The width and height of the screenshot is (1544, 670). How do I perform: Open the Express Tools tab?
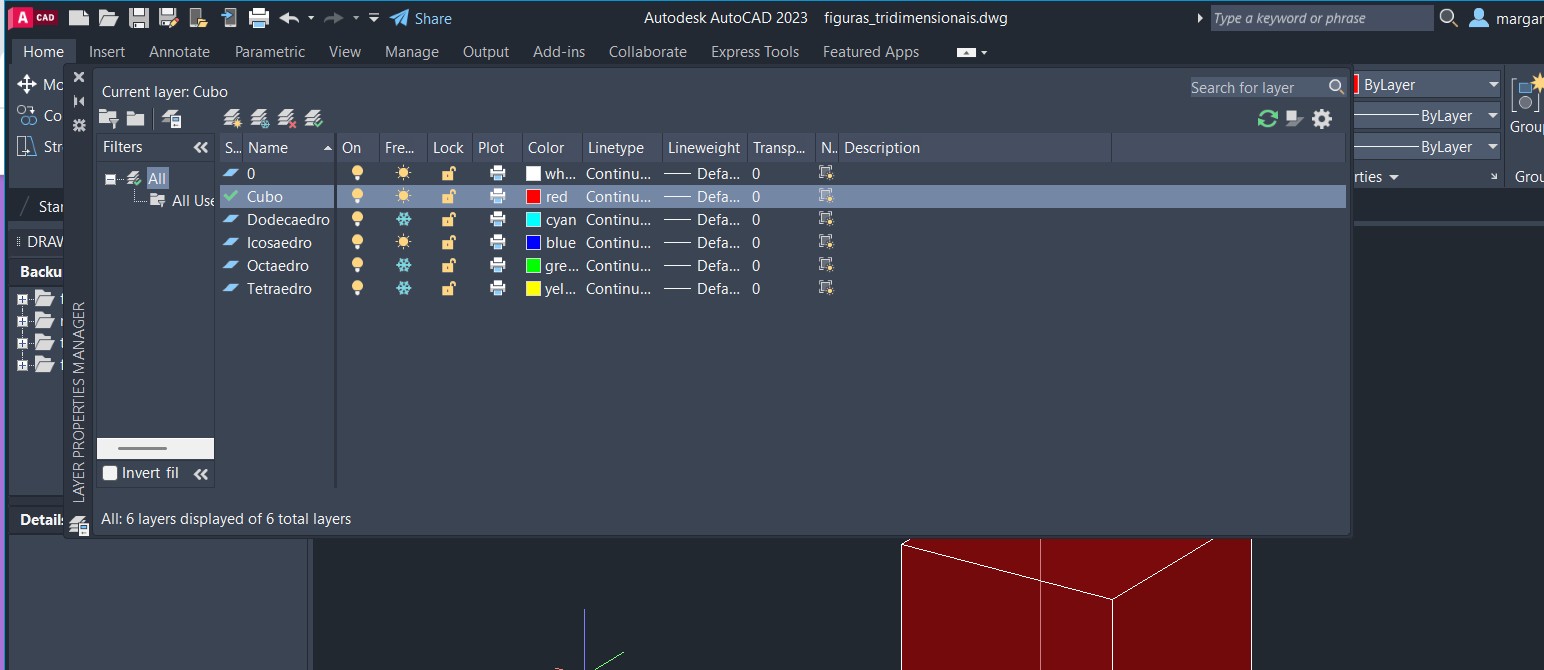[x=755, y=52]
